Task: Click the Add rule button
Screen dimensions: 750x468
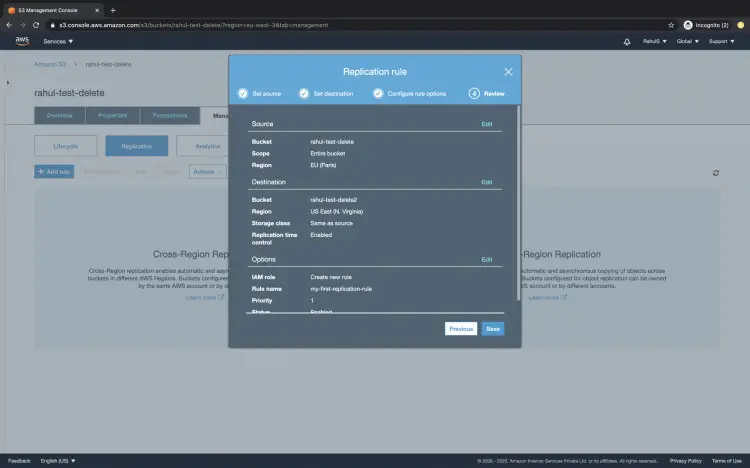Action: coord(54,172)
